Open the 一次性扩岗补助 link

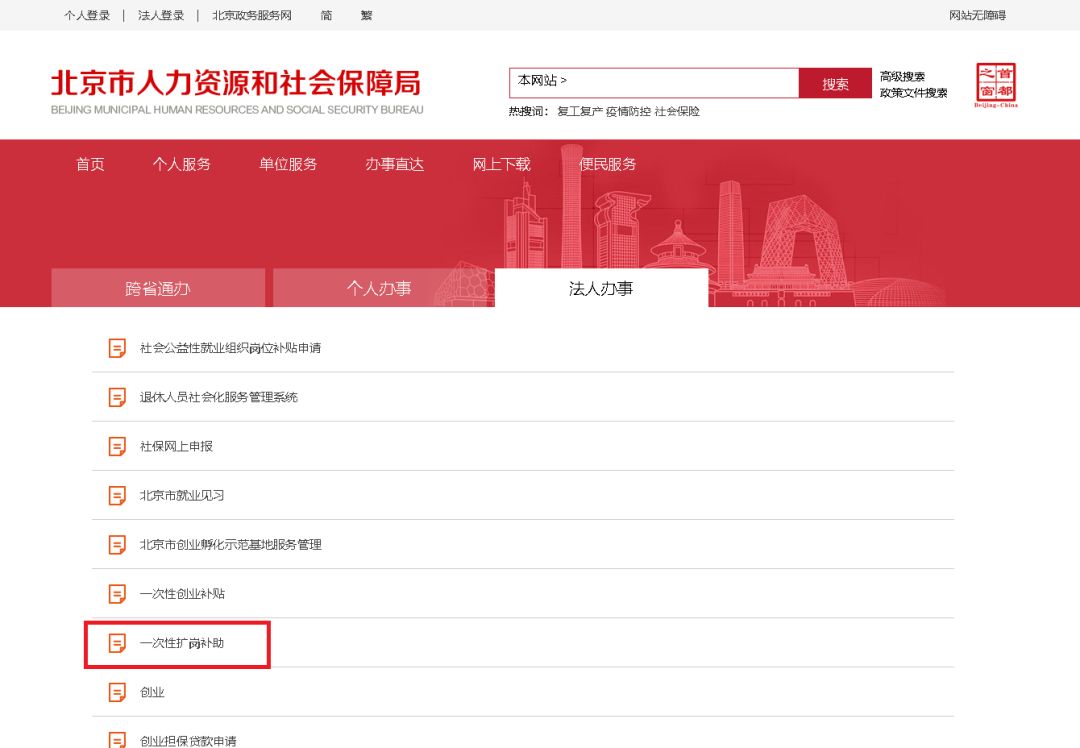click(x=182, y=643)
